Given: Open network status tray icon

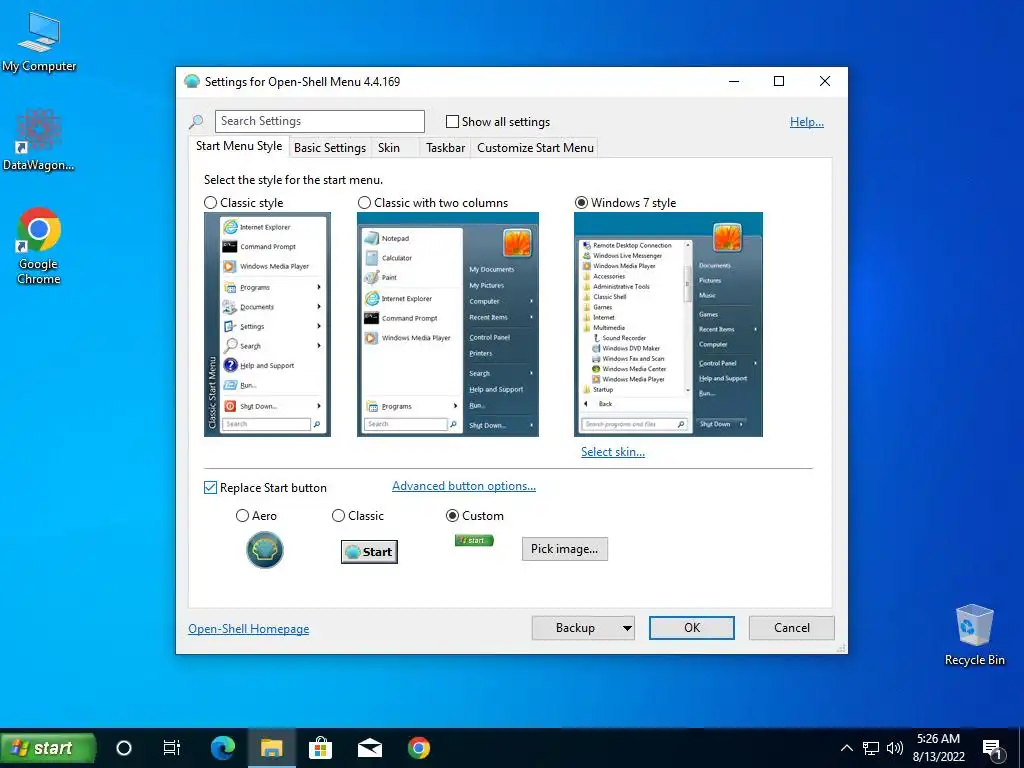Looking at the screenshot, I should [871, 748].
